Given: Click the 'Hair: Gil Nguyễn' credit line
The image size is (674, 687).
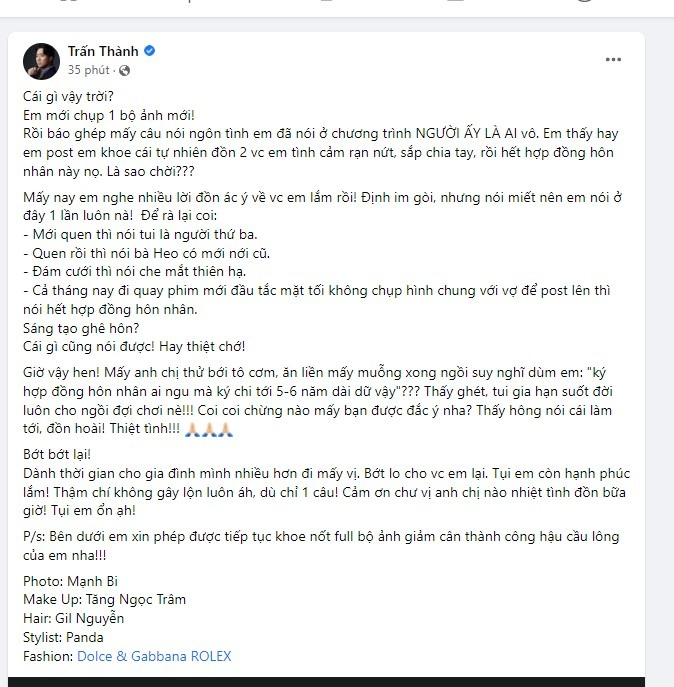Looking at the screenshot, I should pos(74,618).
